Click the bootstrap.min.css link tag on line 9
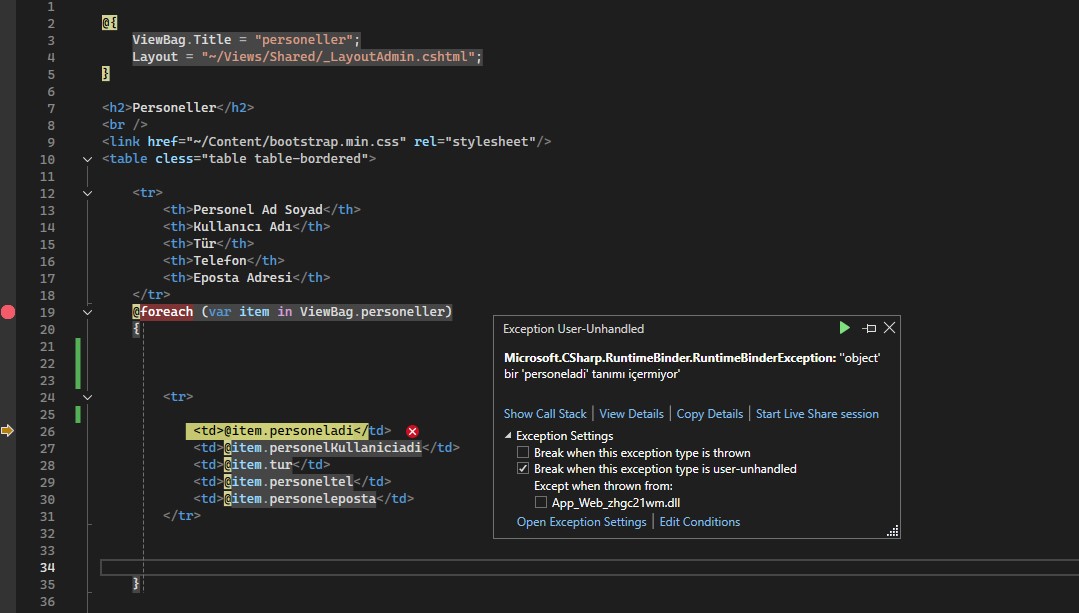Screen dimensions: 1079x613 (x=326, y=142)
